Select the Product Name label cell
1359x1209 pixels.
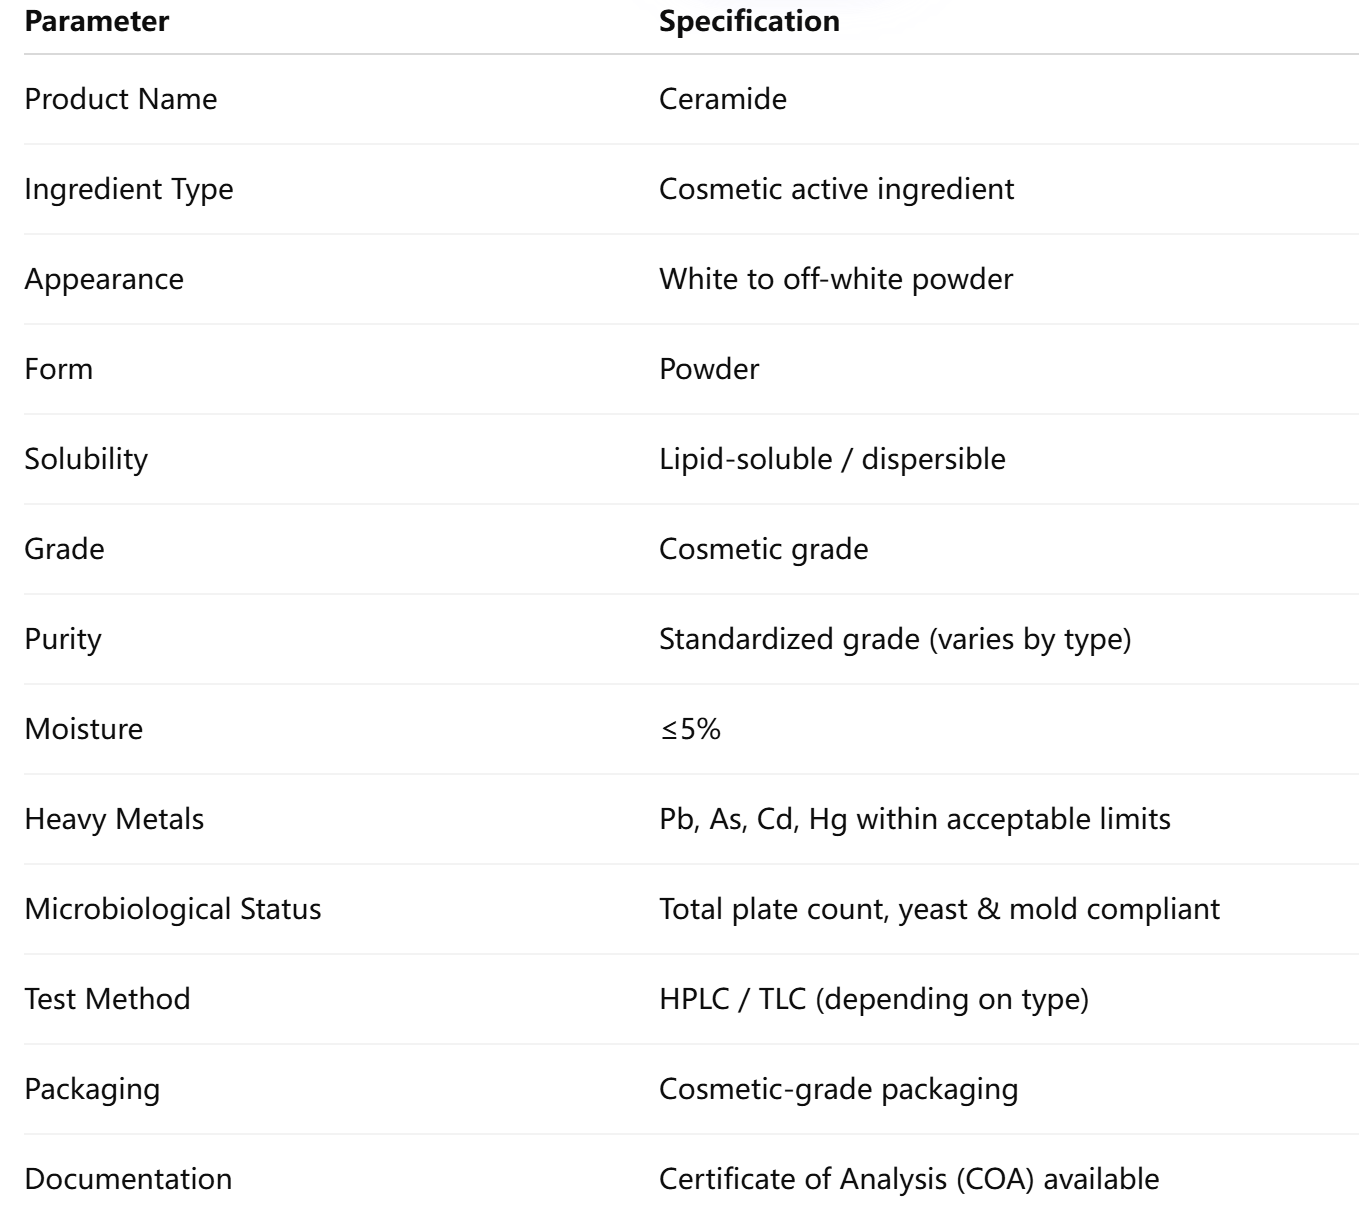pos(121,99)
